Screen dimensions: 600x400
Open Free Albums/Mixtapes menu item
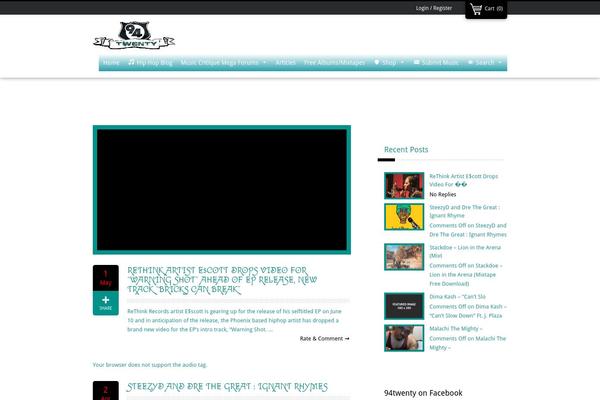pyautogui.click(x=334, y=62)
